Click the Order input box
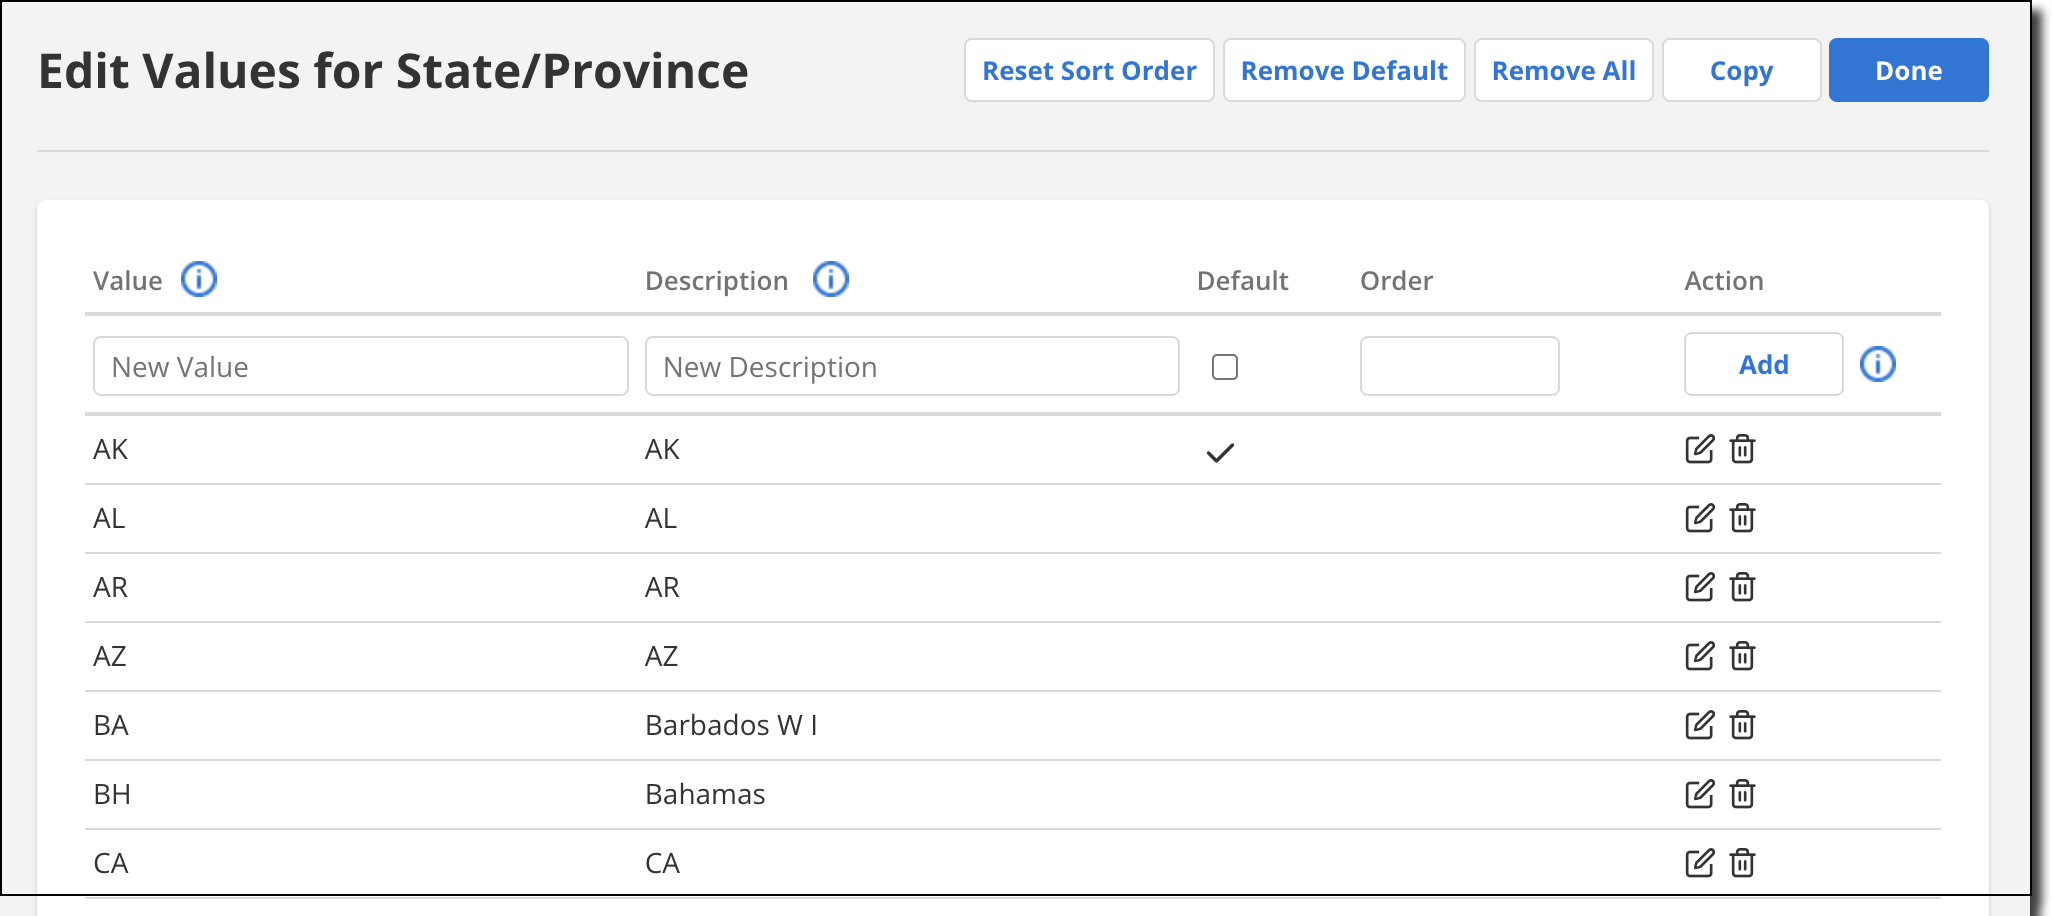Screen dimensions: 2052x916 (x=1459, y=366)
